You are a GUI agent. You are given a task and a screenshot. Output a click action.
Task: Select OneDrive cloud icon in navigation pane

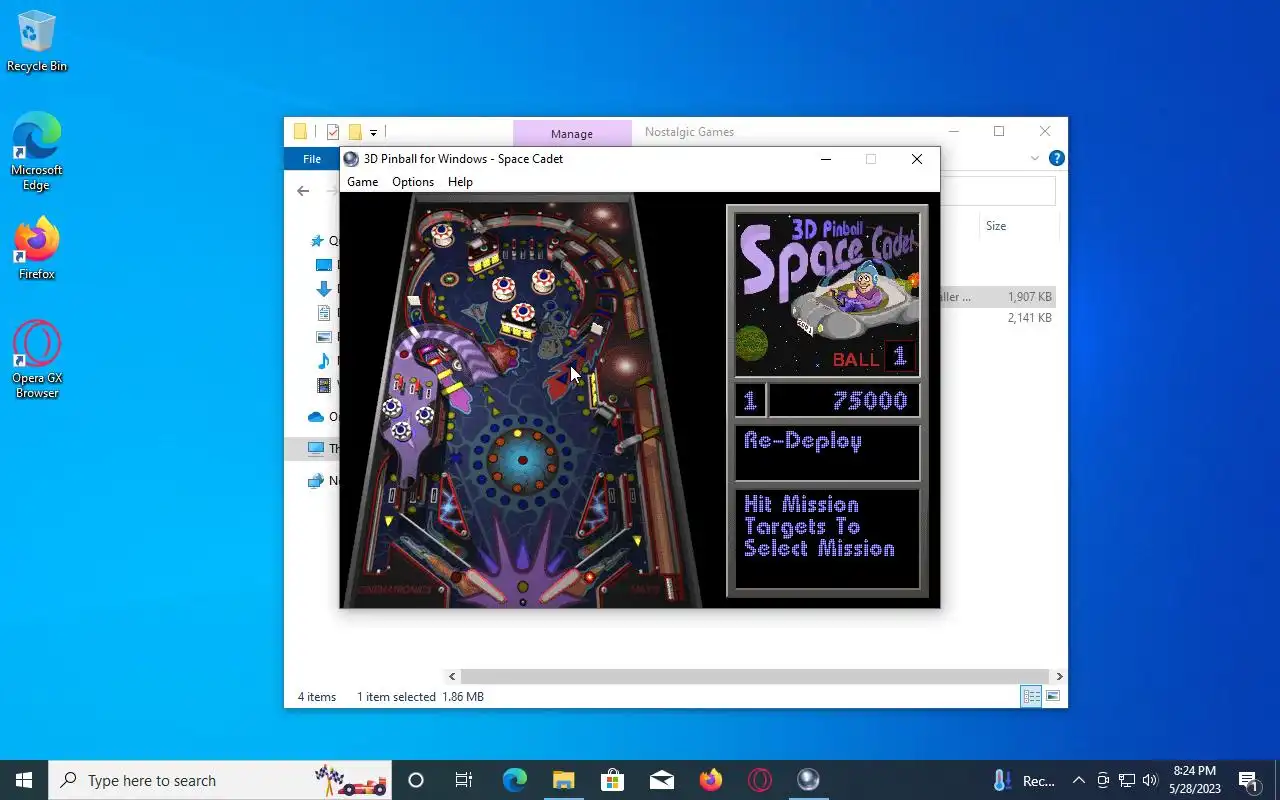[316, 417]
